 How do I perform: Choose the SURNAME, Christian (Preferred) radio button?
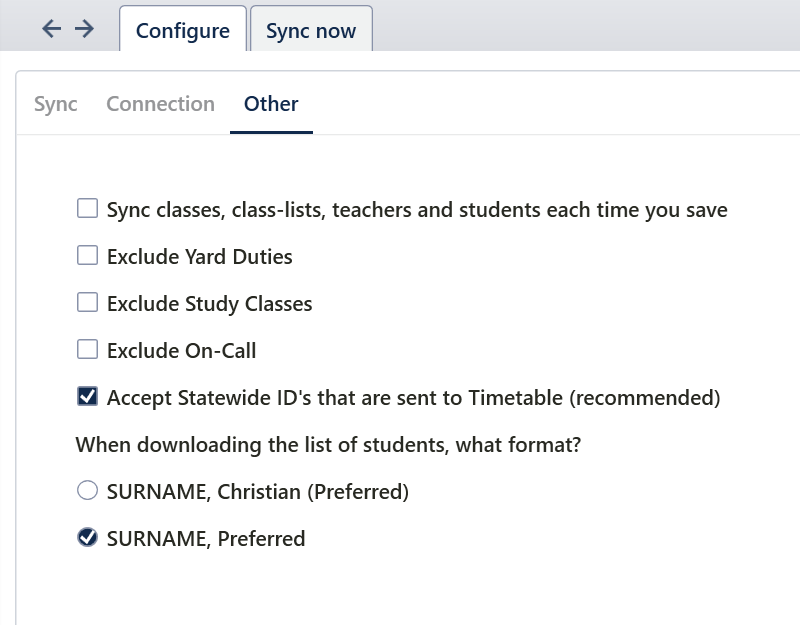click(x=88, y=491)
